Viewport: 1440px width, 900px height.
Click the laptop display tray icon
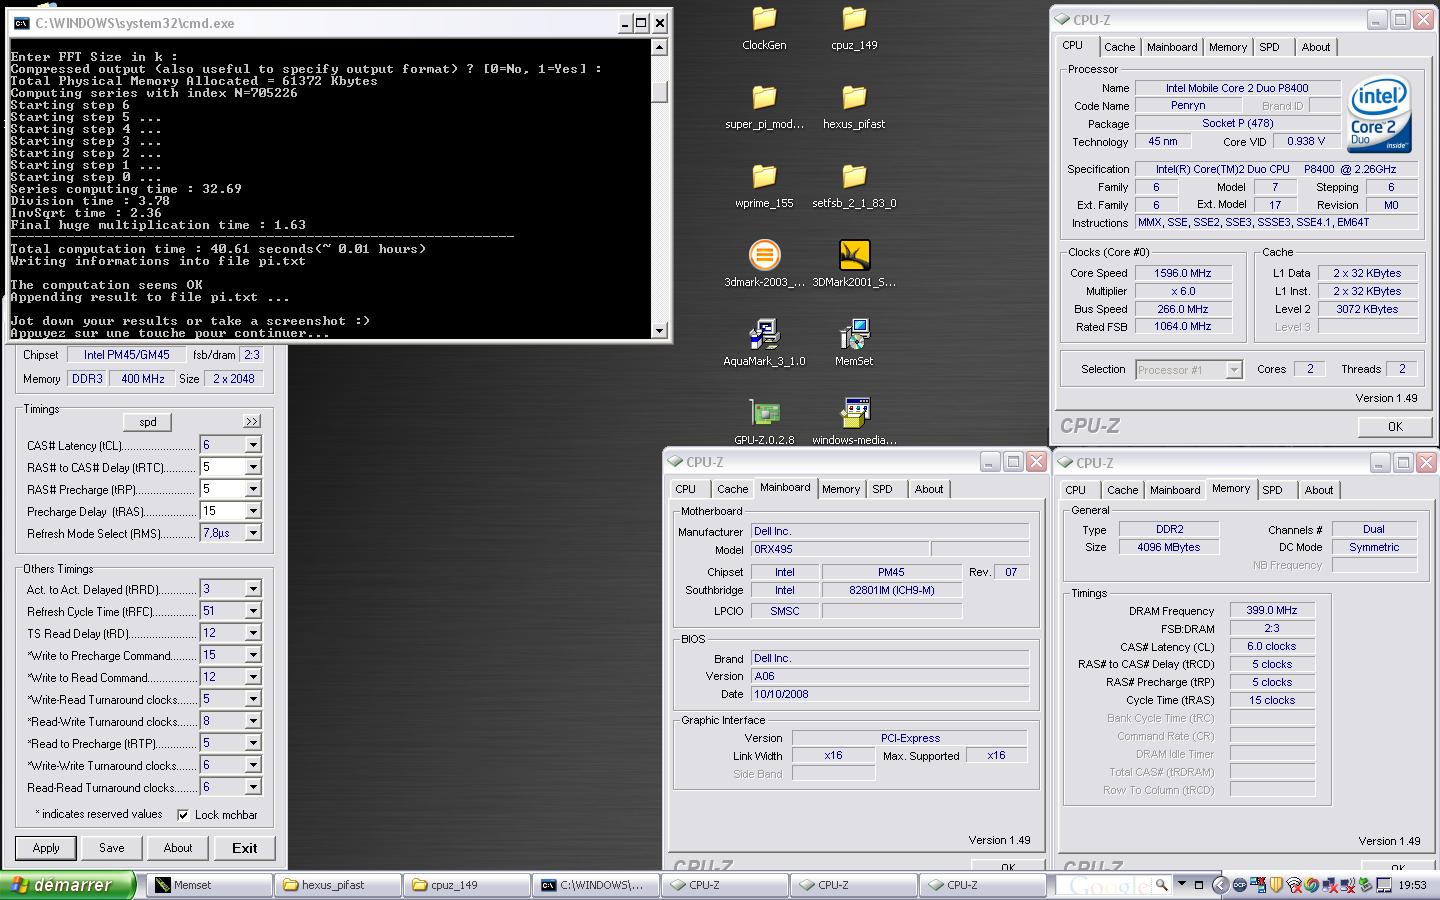[1384, 885]
